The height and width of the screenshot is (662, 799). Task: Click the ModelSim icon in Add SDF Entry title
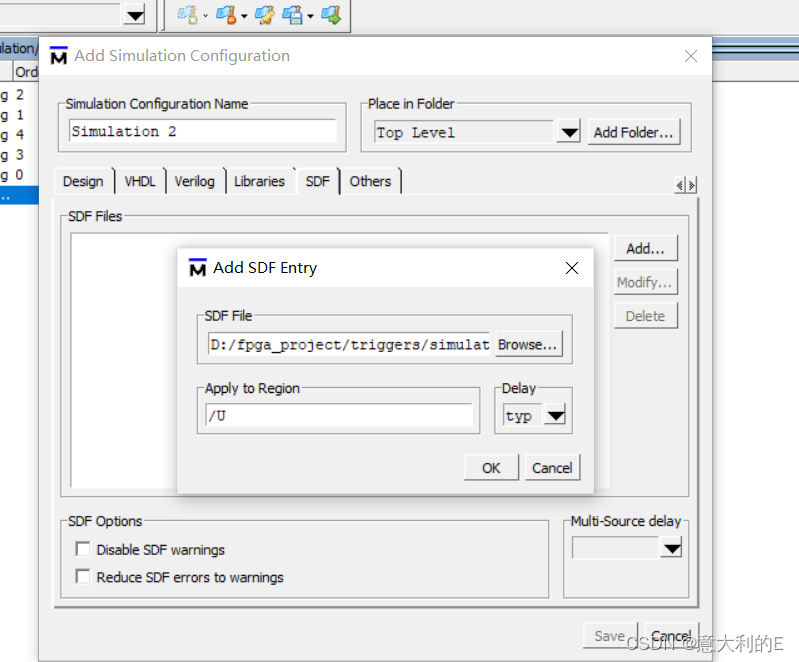(x=197, y=268)
